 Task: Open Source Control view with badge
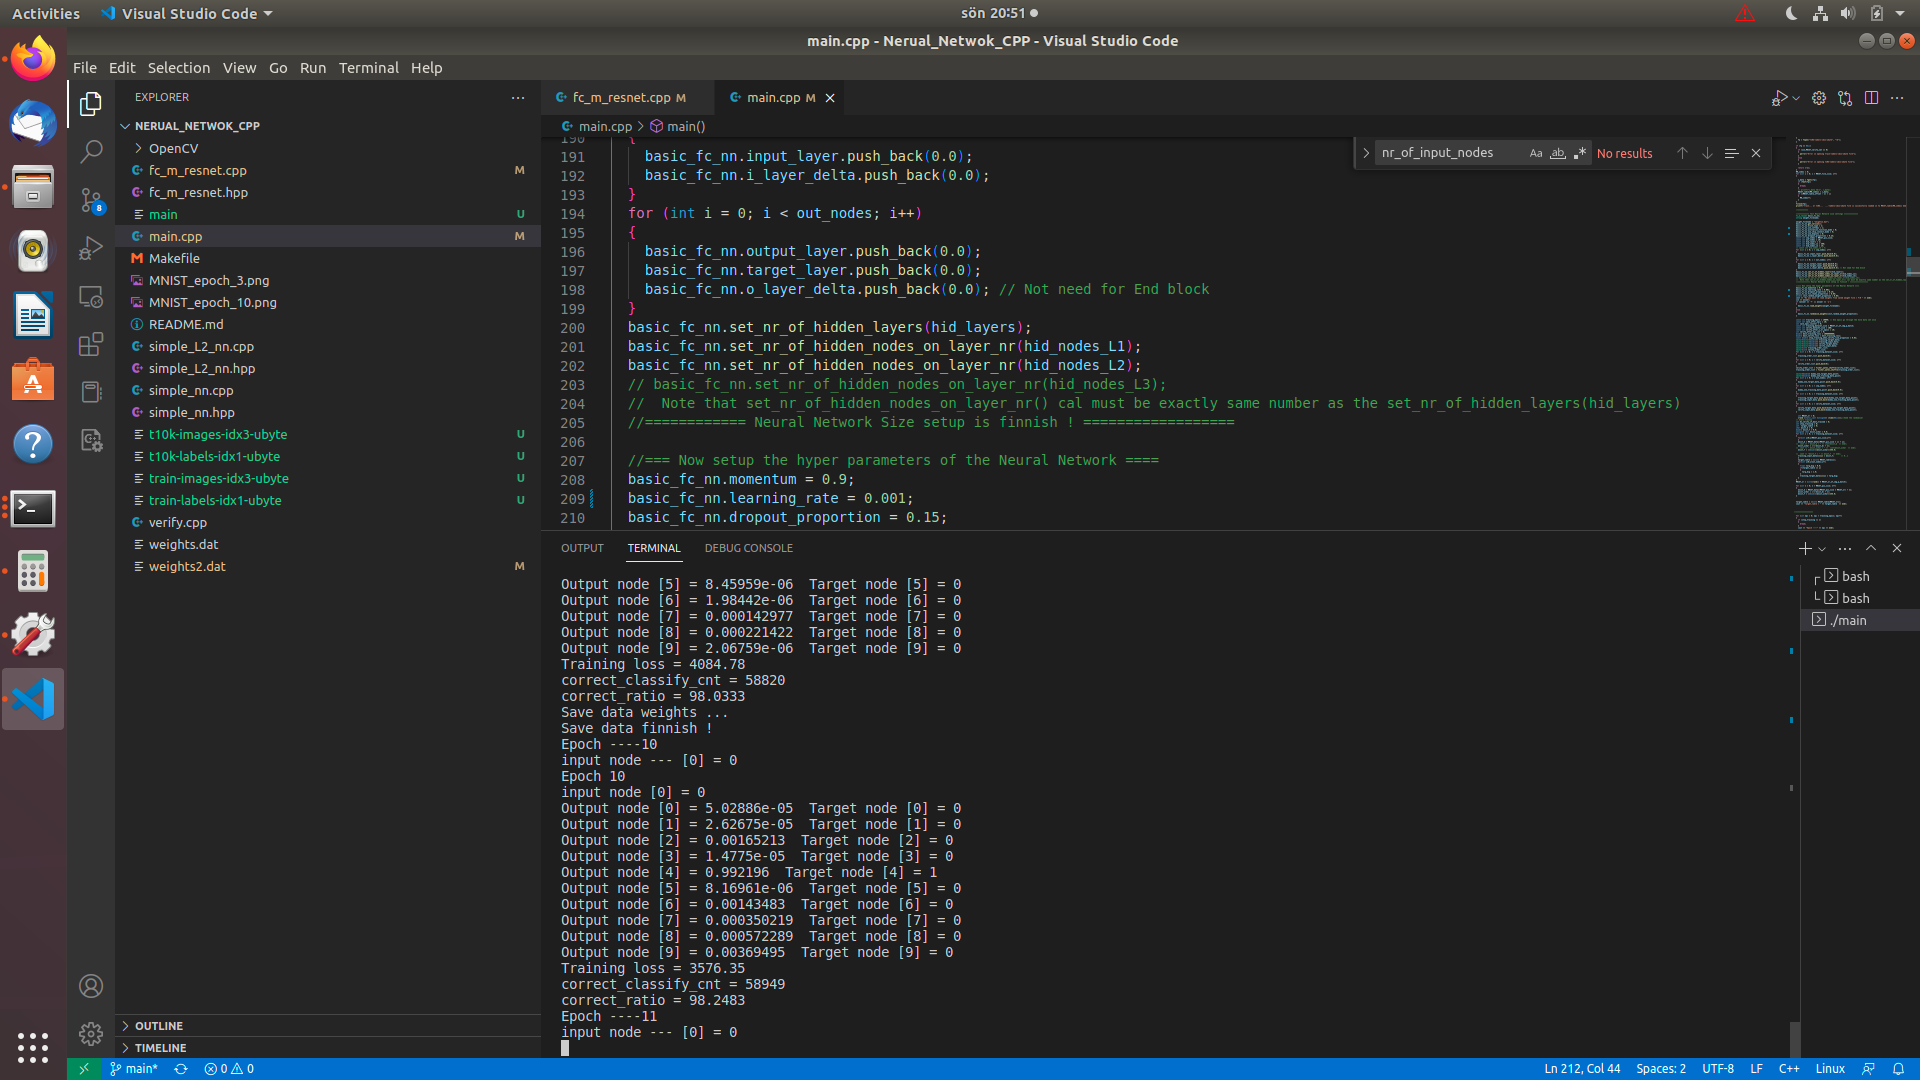coord(91,200)
